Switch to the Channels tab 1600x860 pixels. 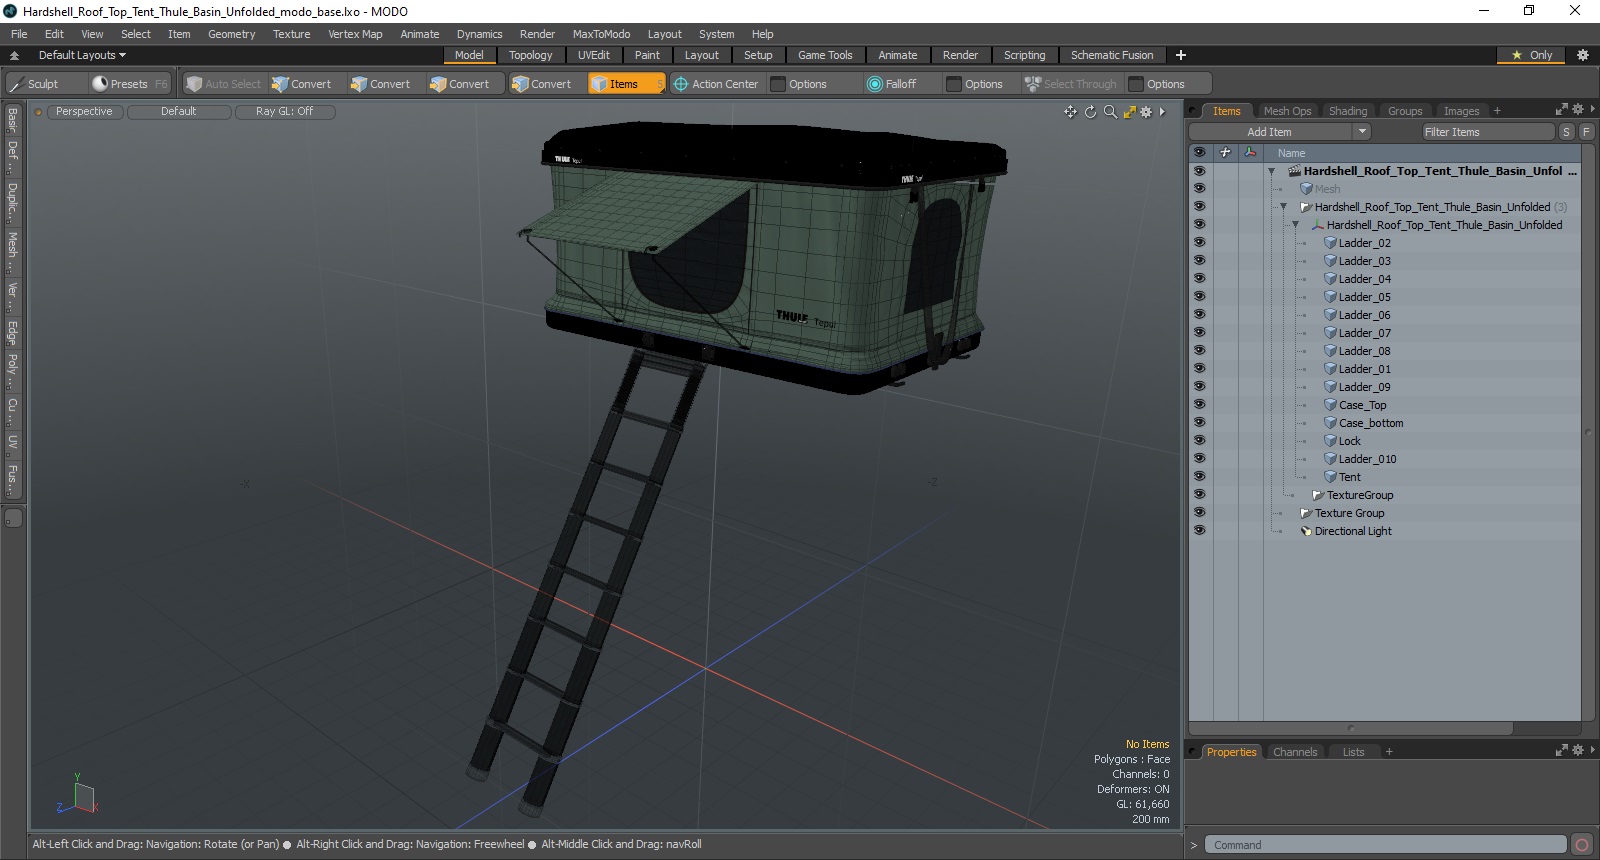pyautogui.click(x=1295, y=752)
